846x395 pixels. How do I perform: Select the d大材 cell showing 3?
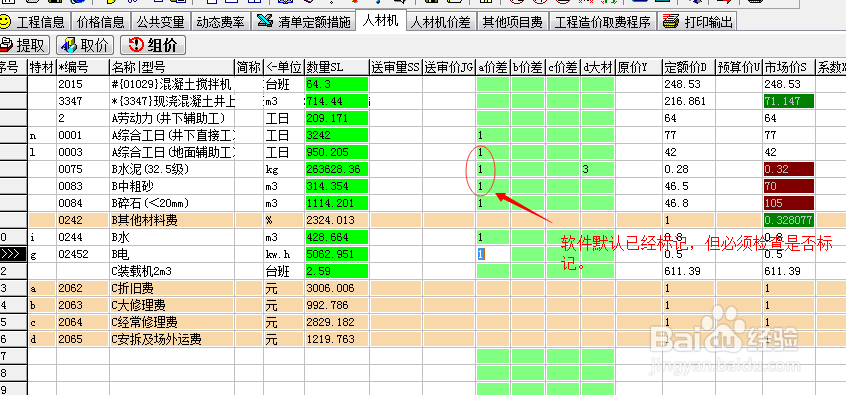point(598,169)
